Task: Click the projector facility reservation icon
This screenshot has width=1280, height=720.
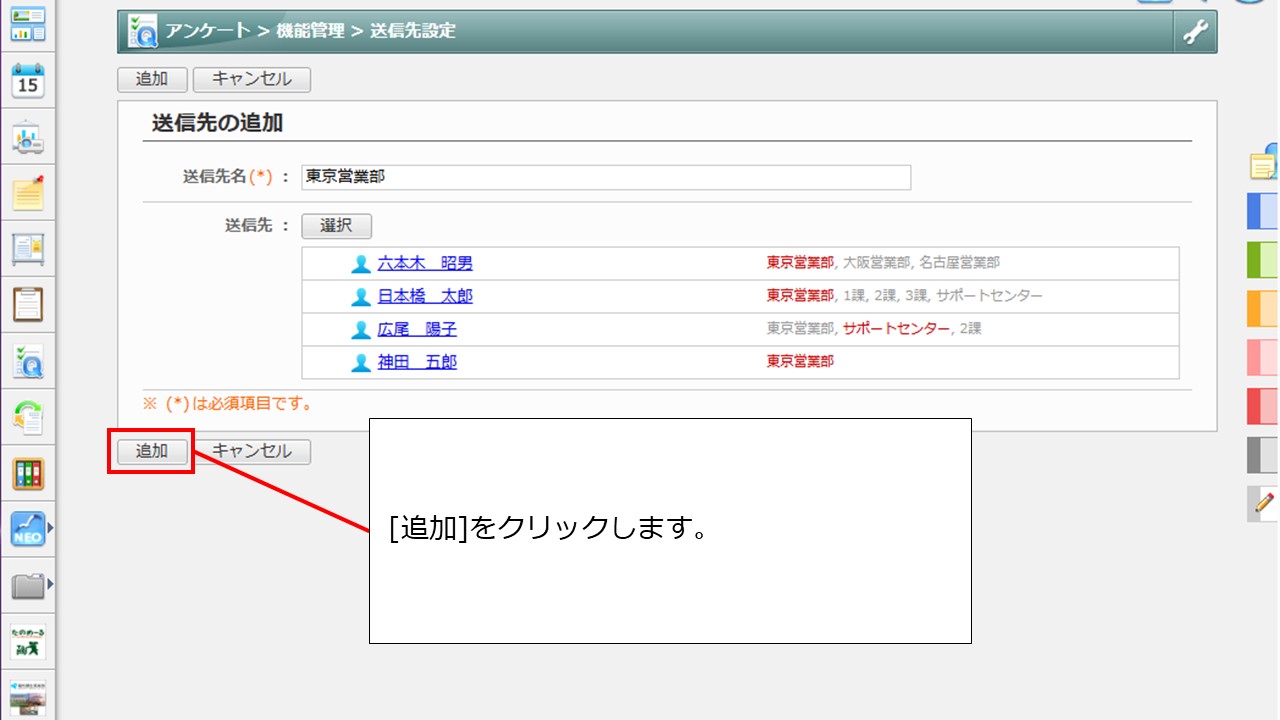Action: (x=27, y=139)
